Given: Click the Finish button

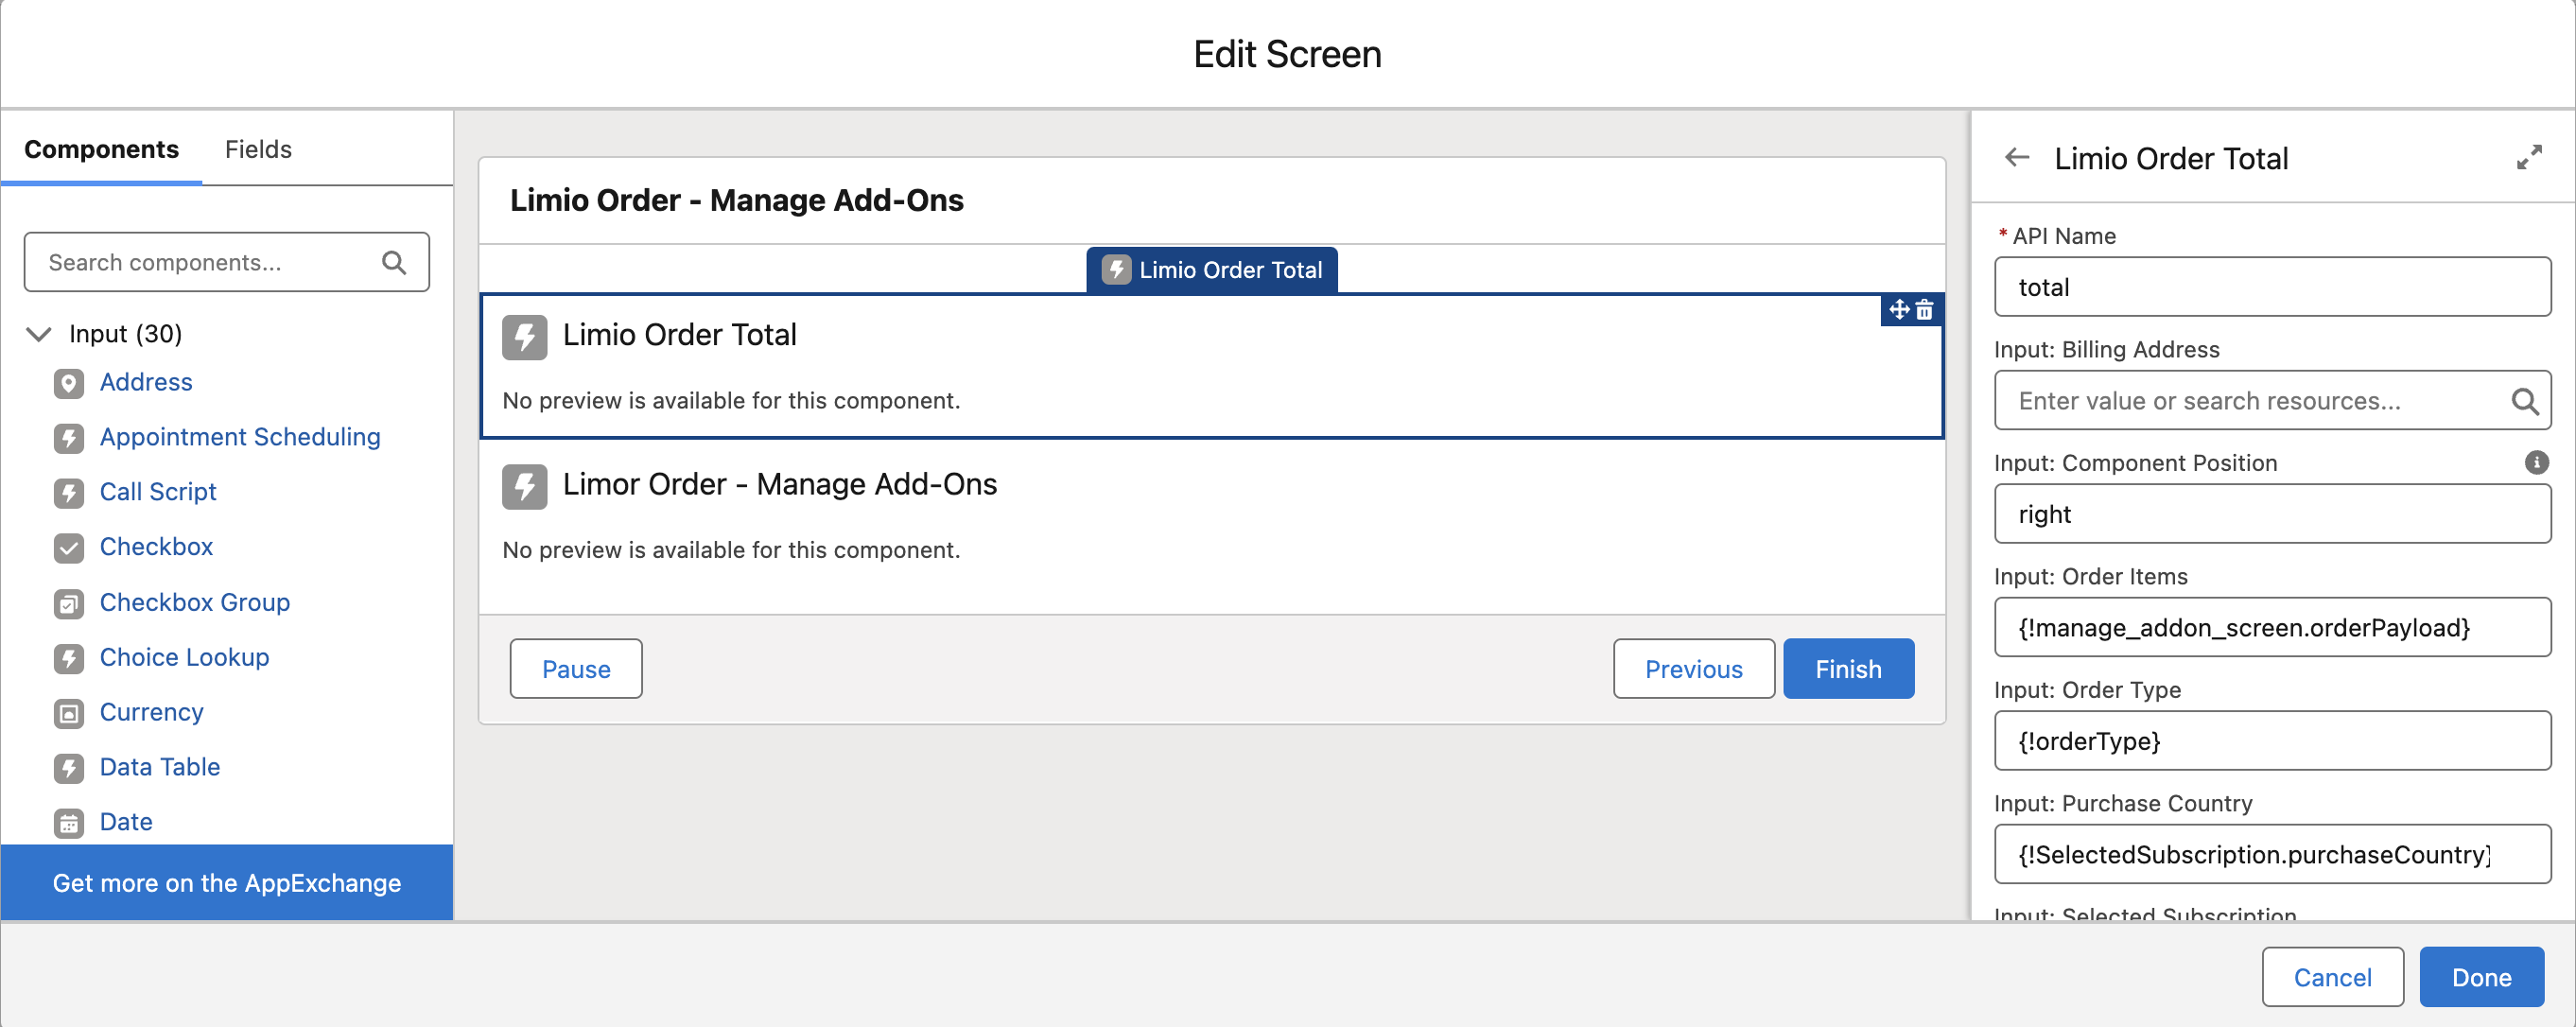Looking at the screenshot, I should pyautogui.click(x=1848, y=668).
